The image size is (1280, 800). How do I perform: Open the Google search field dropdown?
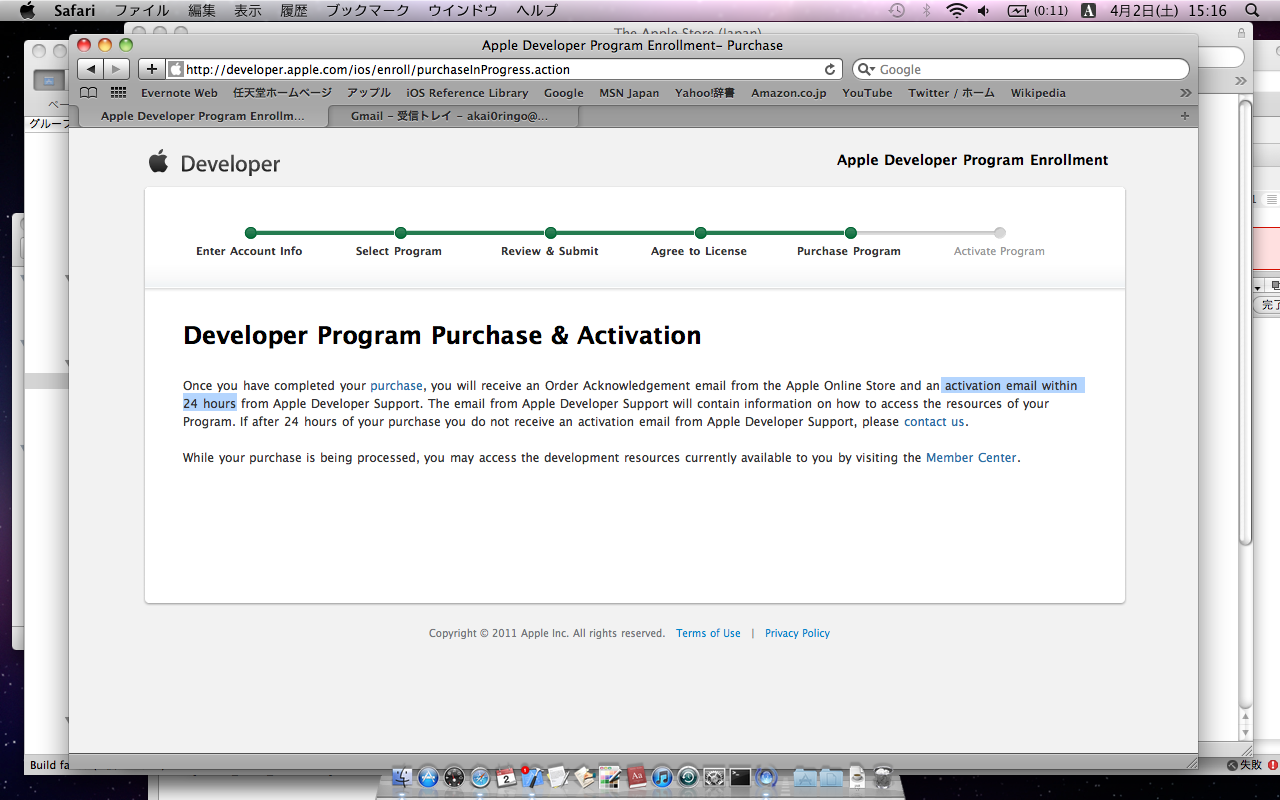coord(866,70)
